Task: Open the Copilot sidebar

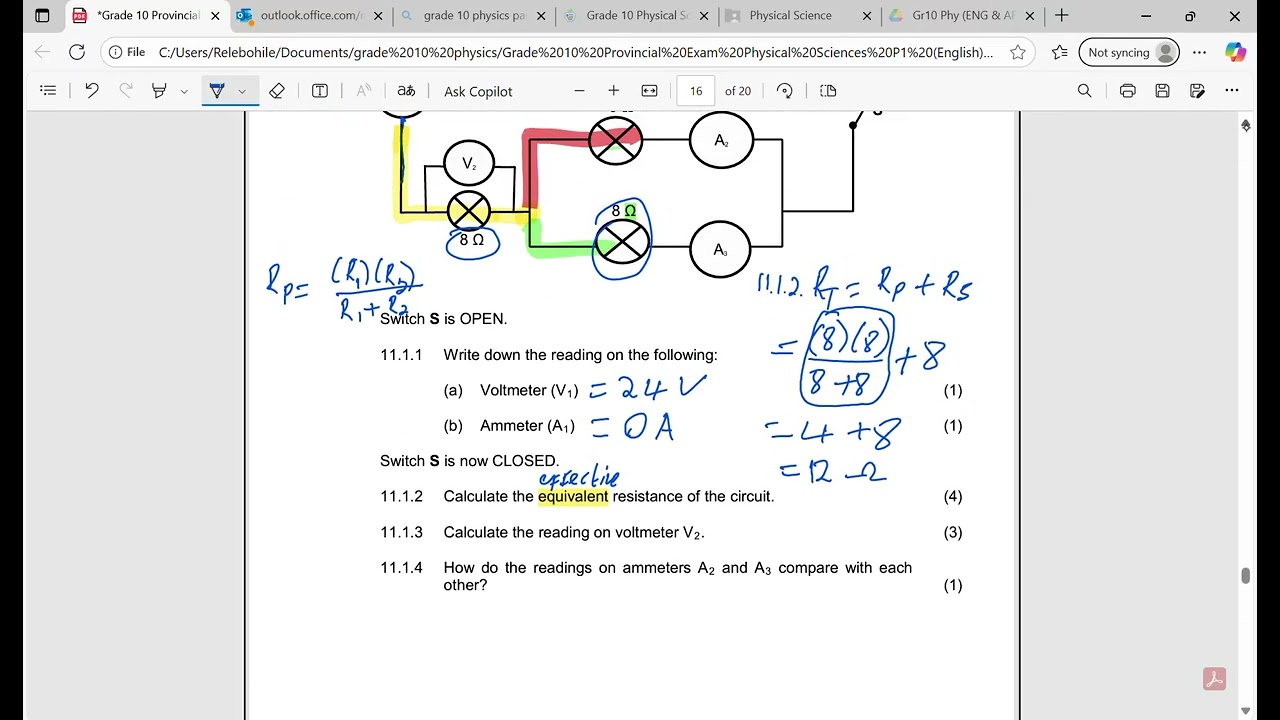Action: tap(1237, 52)
